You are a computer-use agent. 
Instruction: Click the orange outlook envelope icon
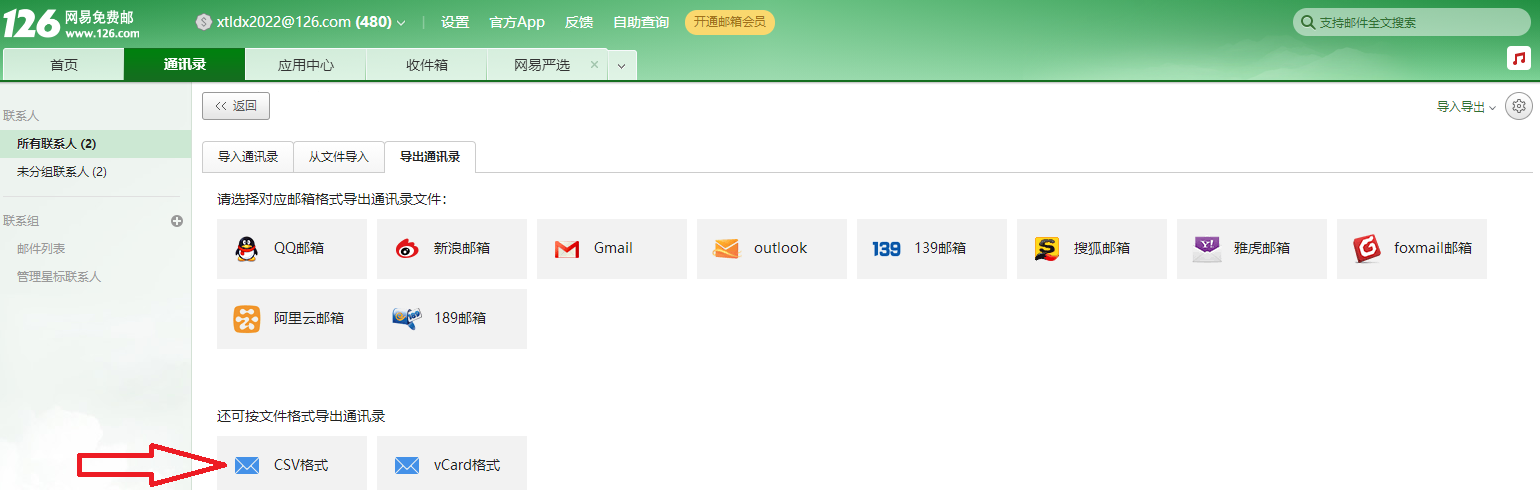[x=726, y=249]
